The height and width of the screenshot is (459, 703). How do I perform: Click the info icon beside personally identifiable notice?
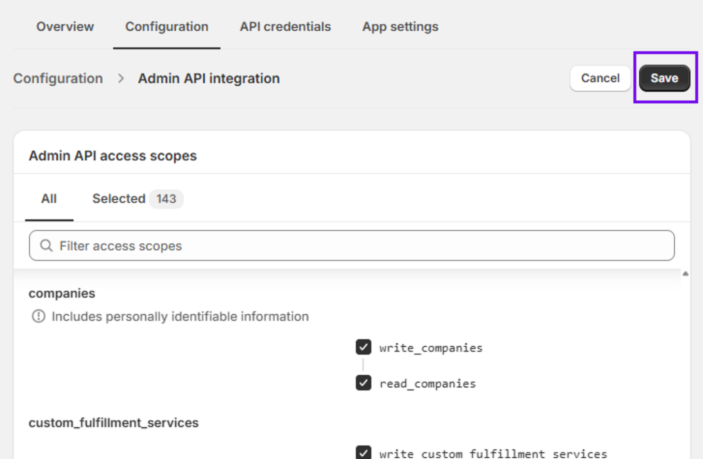tap(39, 316)
